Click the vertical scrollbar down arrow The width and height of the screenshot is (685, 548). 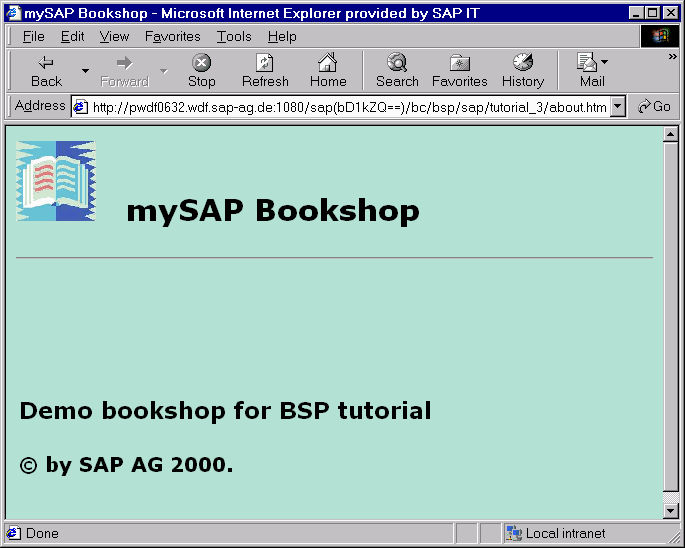pyautogui.click(x=671, y=511)
